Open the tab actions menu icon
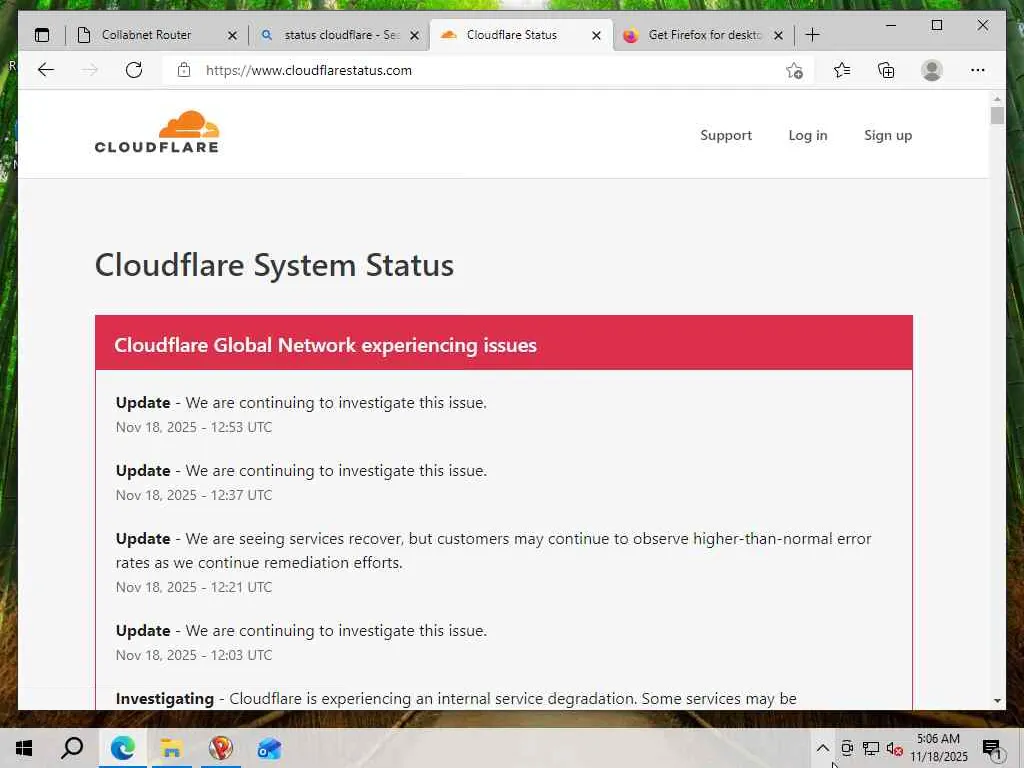Image resolution: width=1024 pixels, height=768 pixels. click(42, 35)
